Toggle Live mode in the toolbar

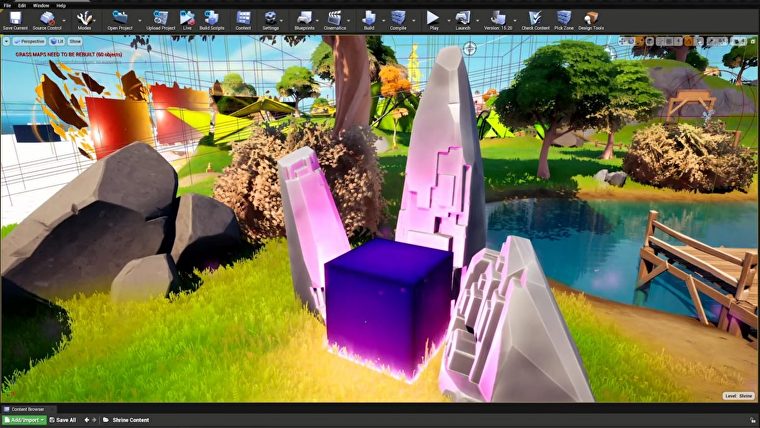(187, 21)
